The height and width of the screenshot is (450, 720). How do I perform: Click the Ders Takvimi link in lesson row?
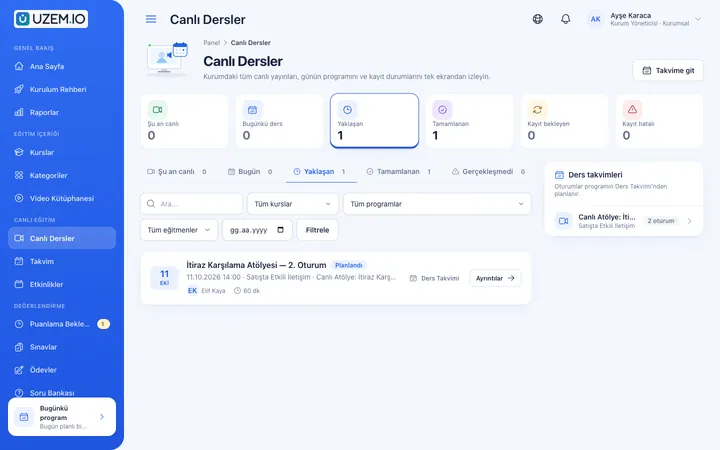point(434,278)
